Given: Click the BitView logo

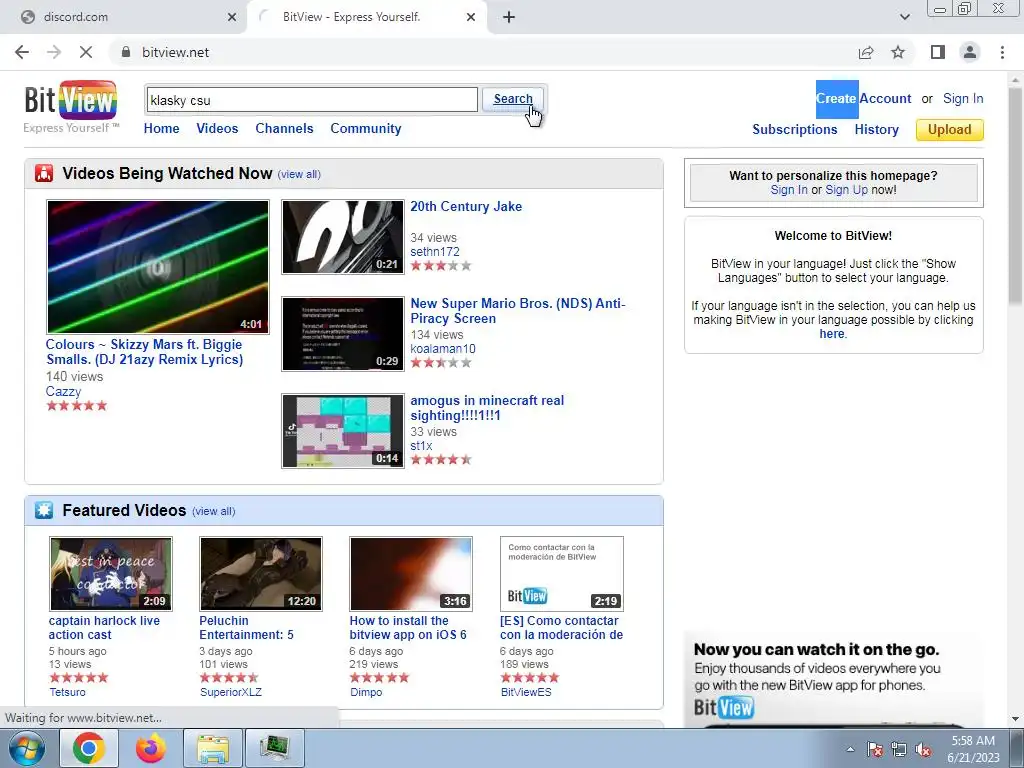Looking at the screenshot, I should pos(71,100).
